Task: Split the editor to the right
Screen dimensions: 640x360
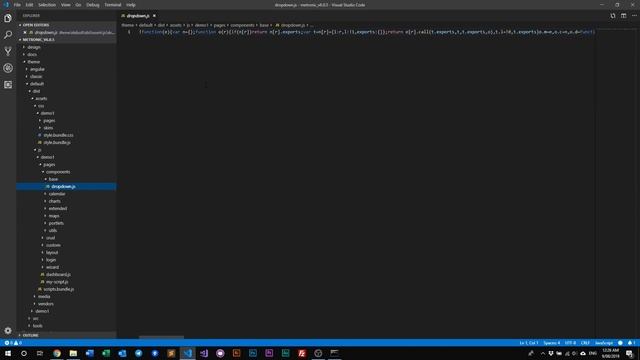Action: (x=623, y=16)
